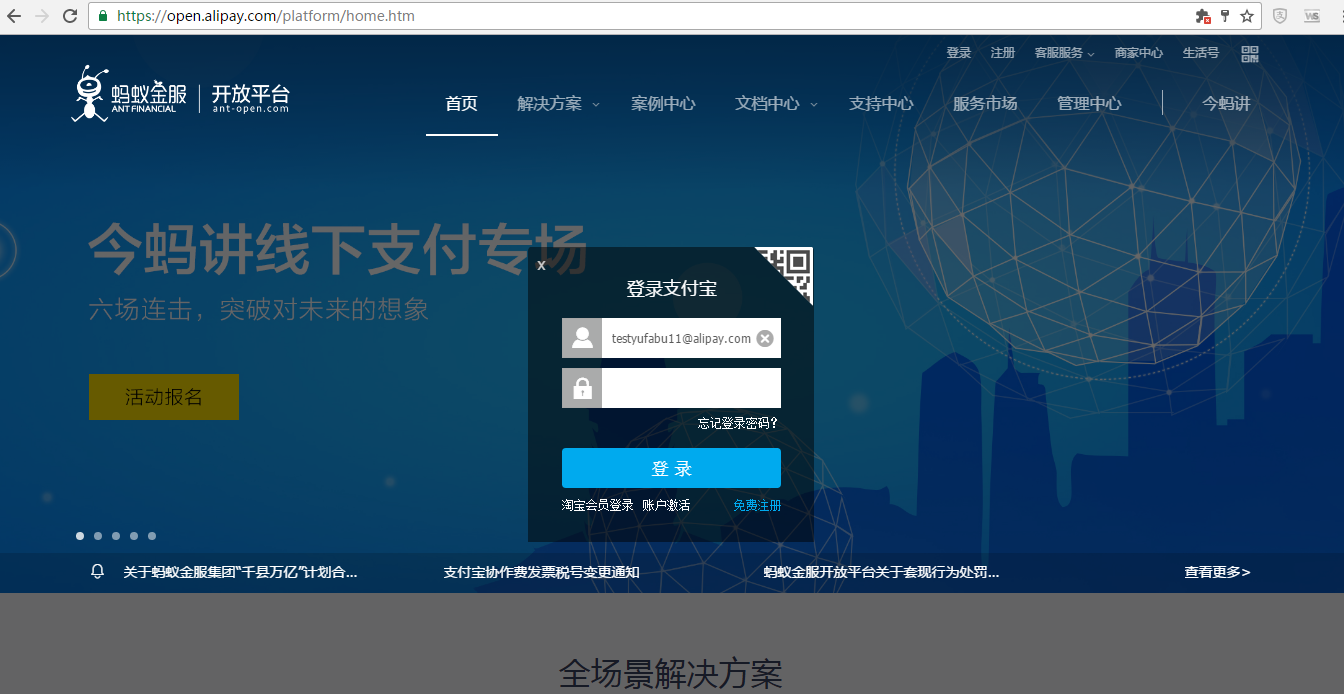The width and height of the screenshot is (1344, 694).
Task: Click the padlock icon beside password field
Action: [582, 388]
